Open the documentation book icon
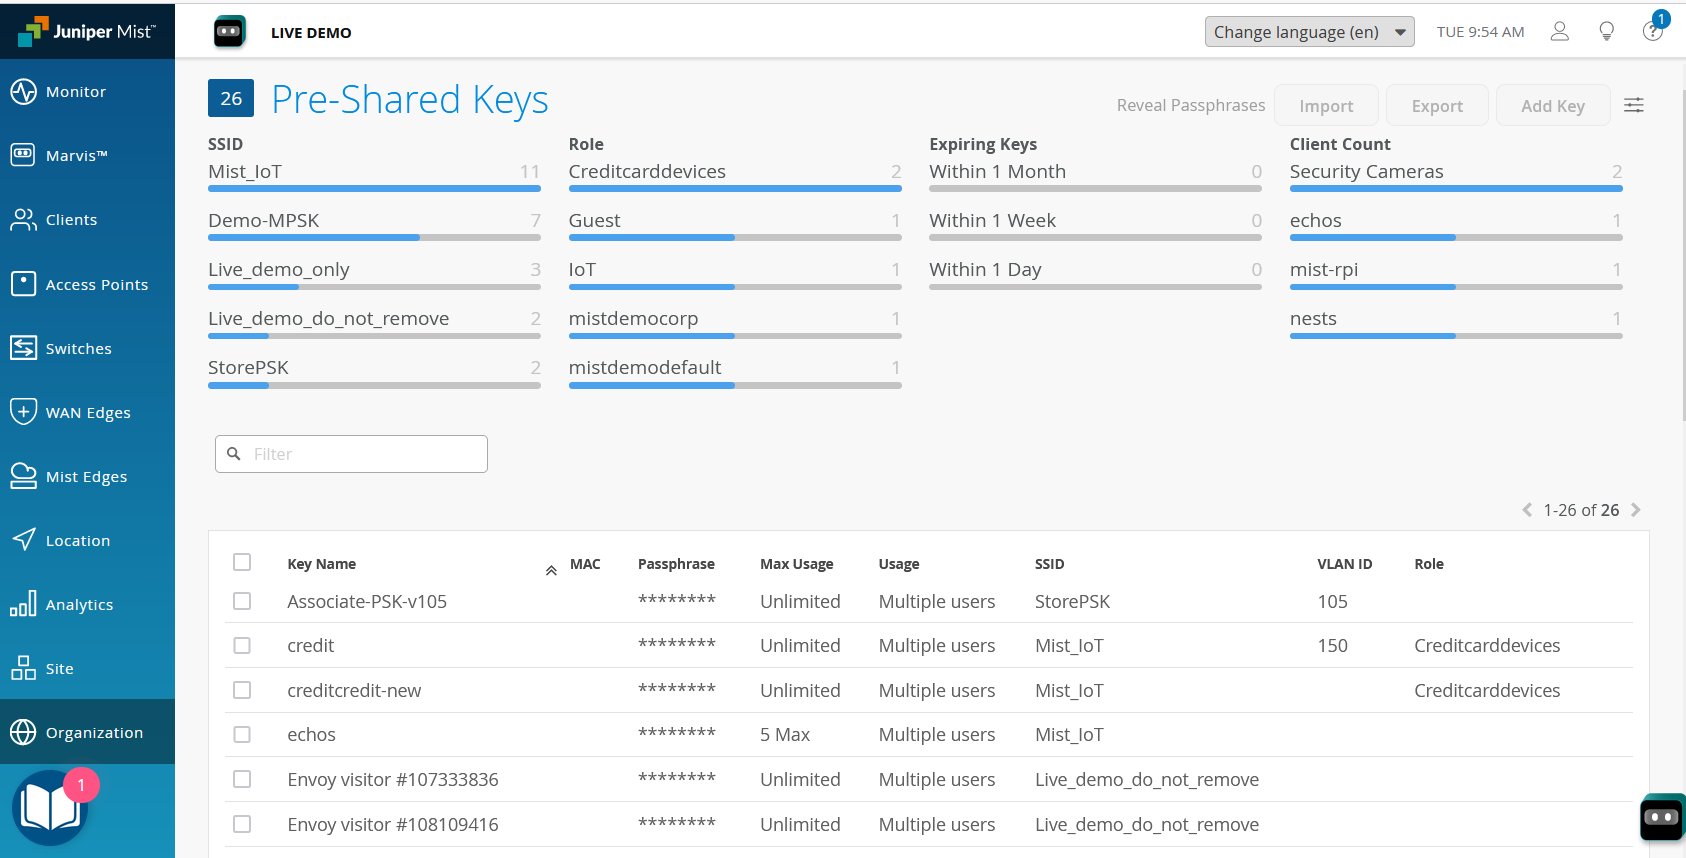1686x858 pixels. tap(50, 807)
